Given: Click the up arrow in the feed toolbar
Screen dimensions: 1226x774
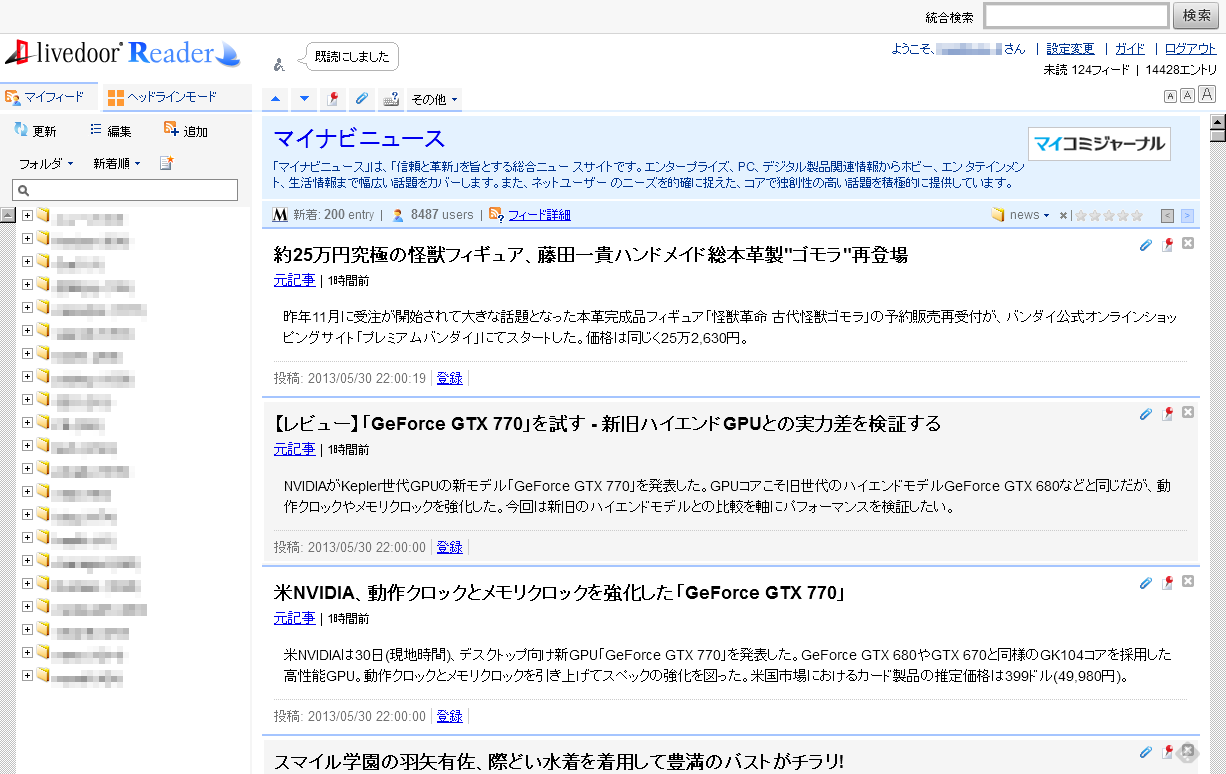Looking at the screenshot, I should 276,99.
